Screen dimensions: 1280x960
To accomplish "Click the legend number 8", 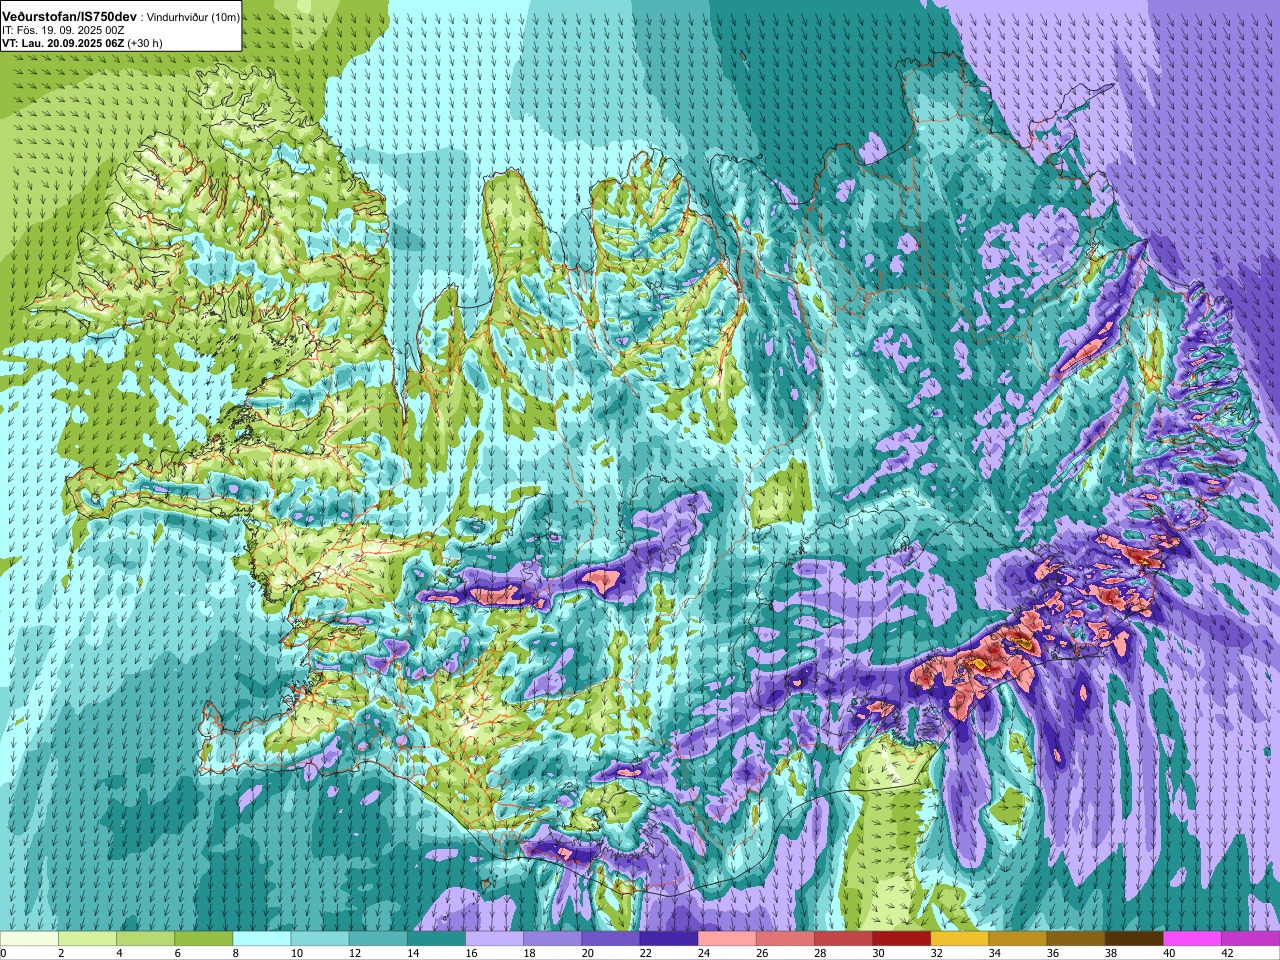I will click(236, 954).
